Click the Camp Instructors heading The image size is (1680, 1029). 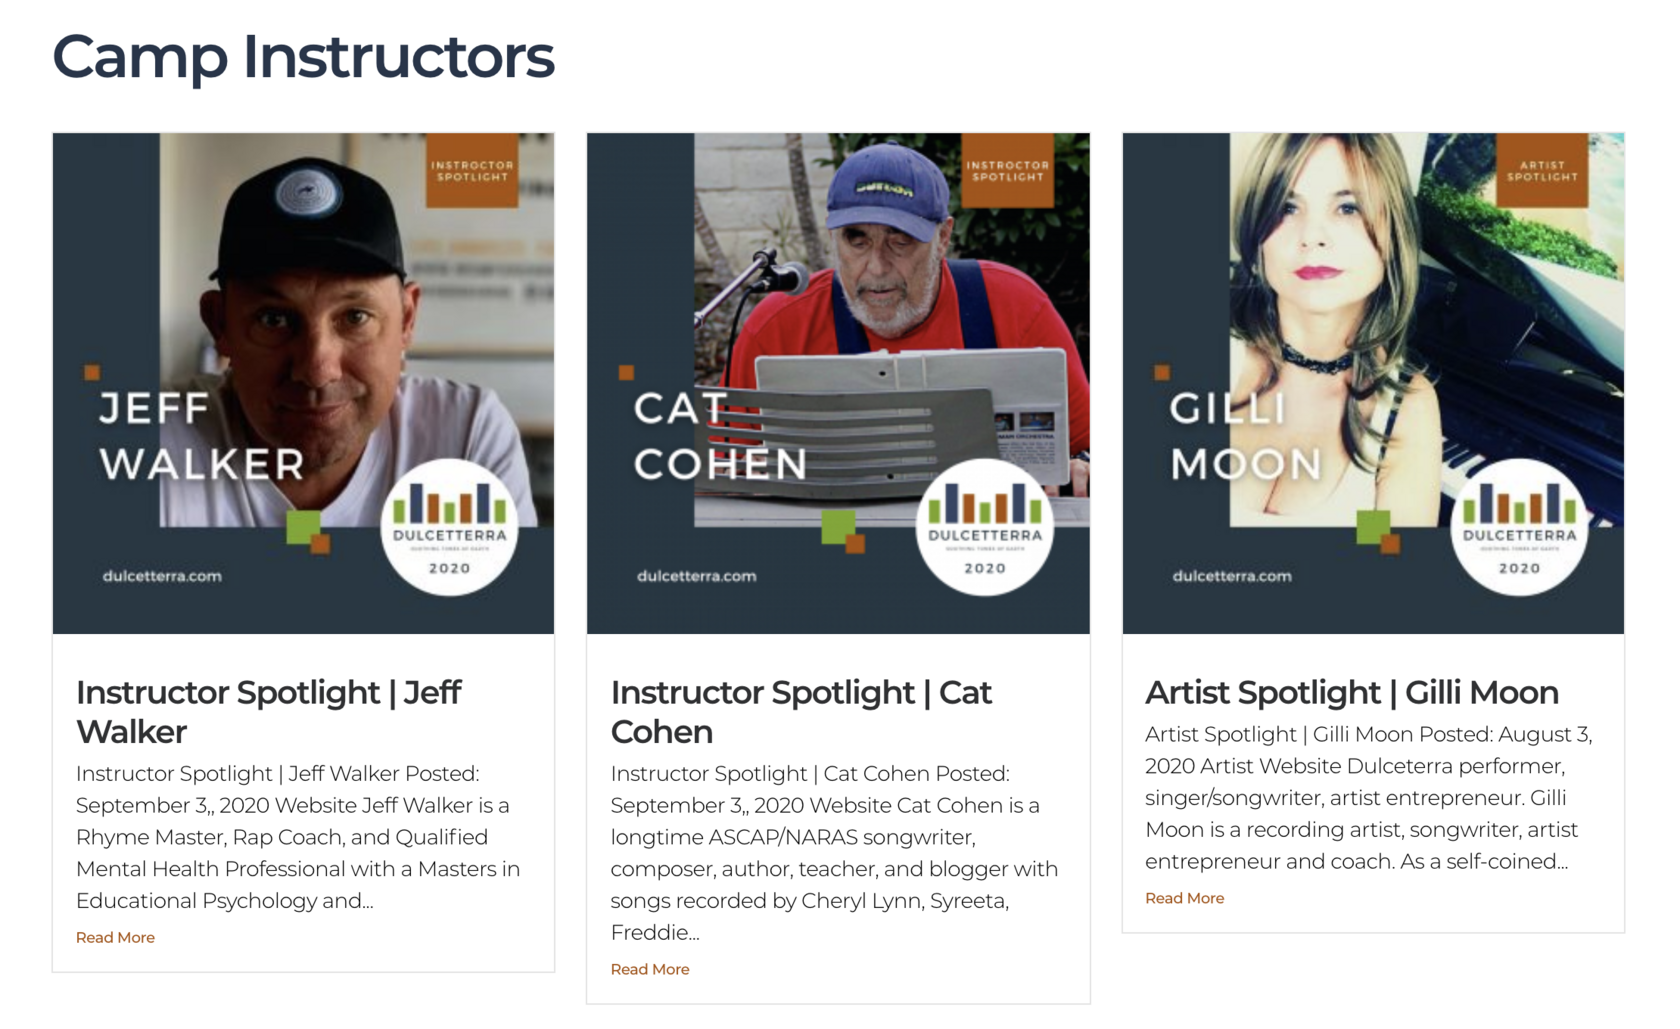pyautogui.click(x=303, y=57)
